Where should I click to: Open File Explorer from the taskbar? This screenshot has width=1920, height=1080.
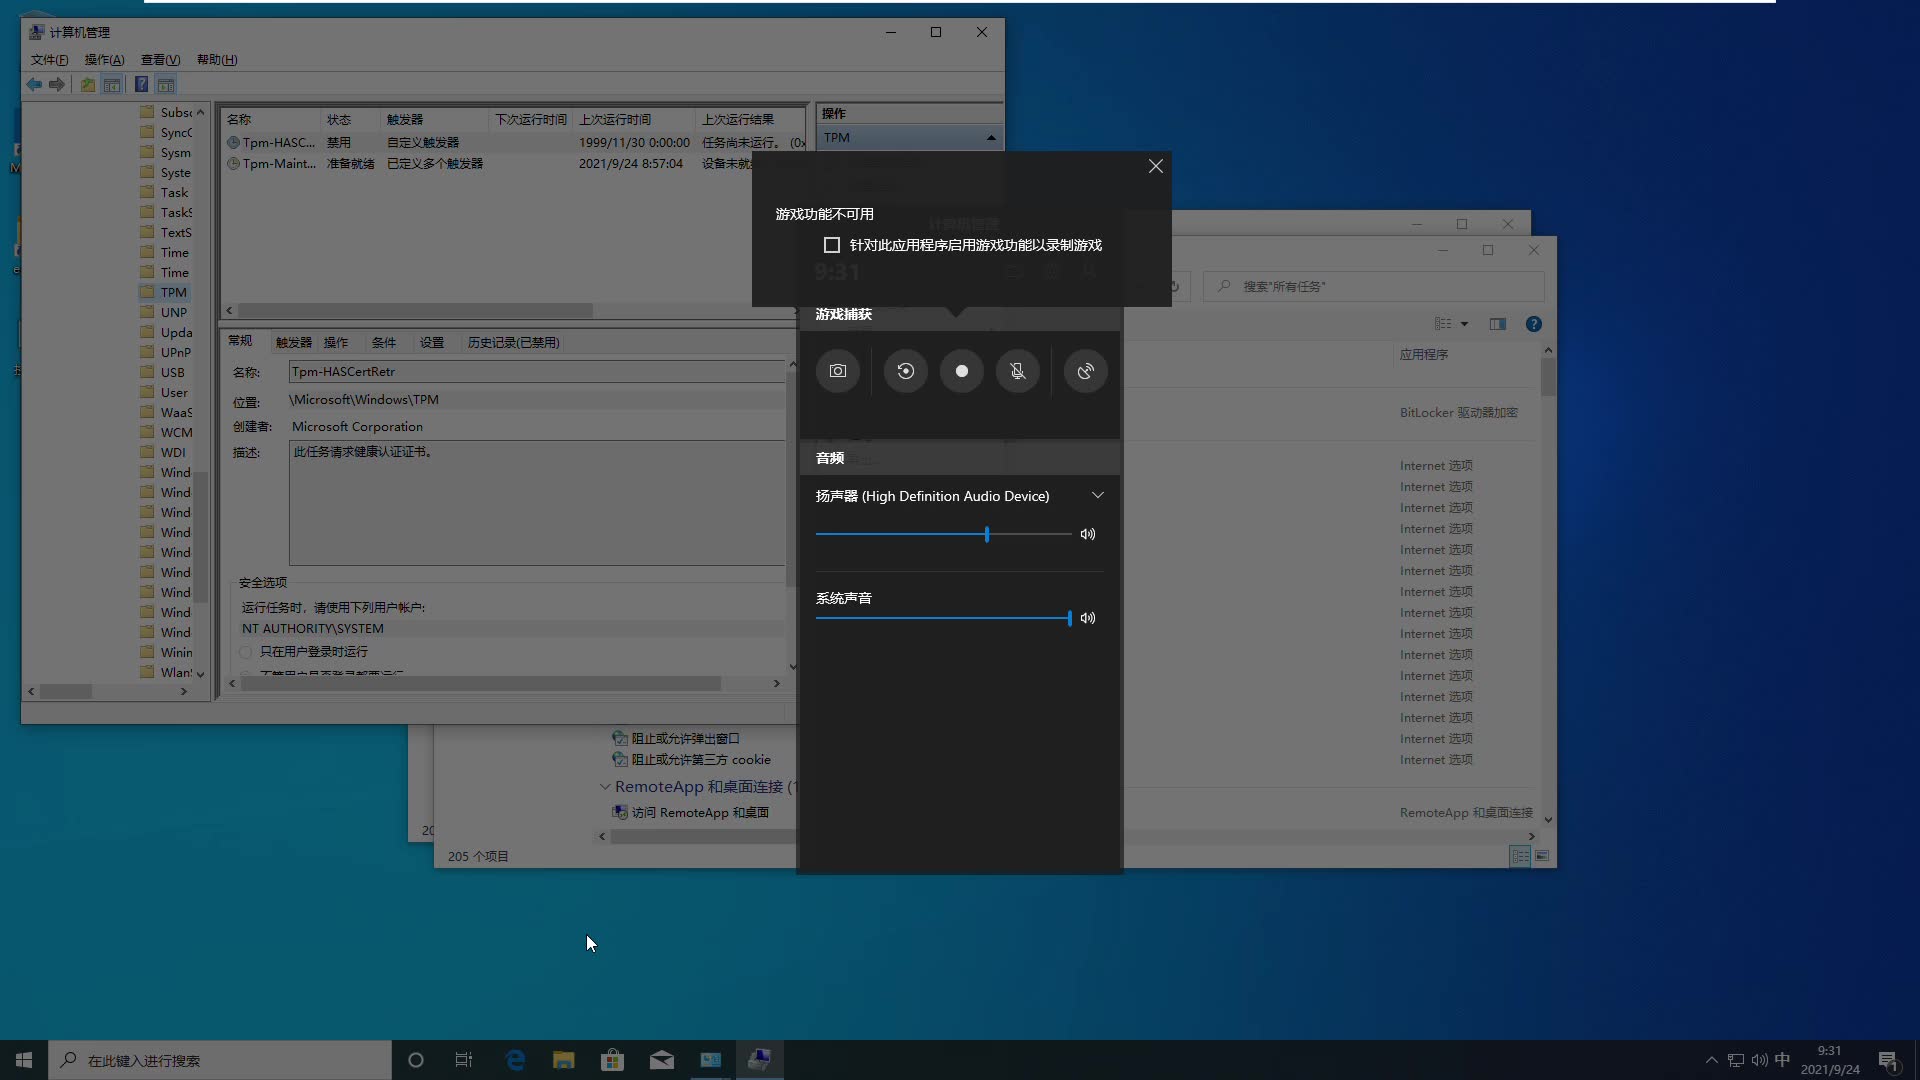point(564,1060)
